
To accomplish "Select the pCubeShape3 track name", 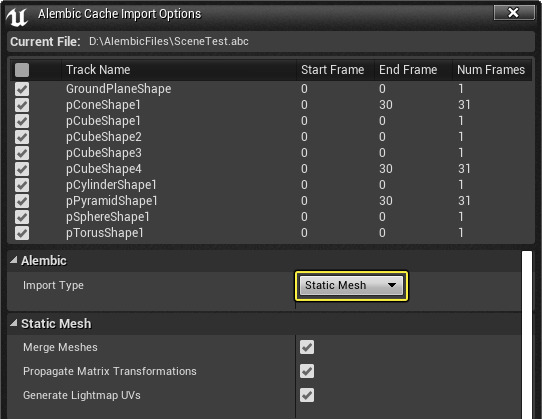I will 104,153.
